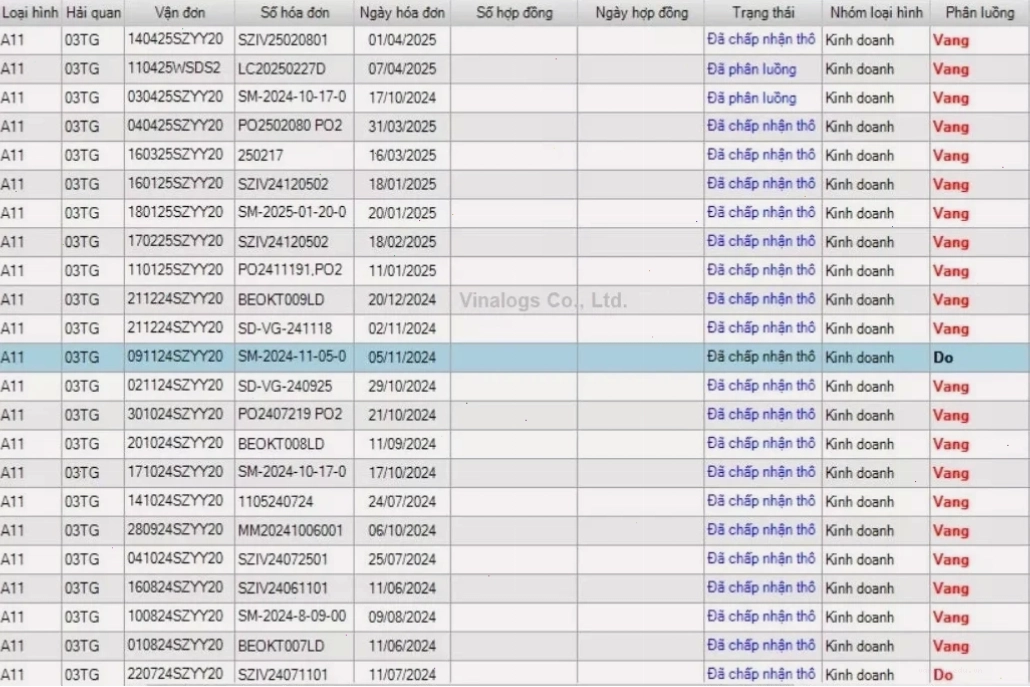Click the invoice date 24/07/2024
Viewport: 1030px width, 687px height.
pos(402,502)
